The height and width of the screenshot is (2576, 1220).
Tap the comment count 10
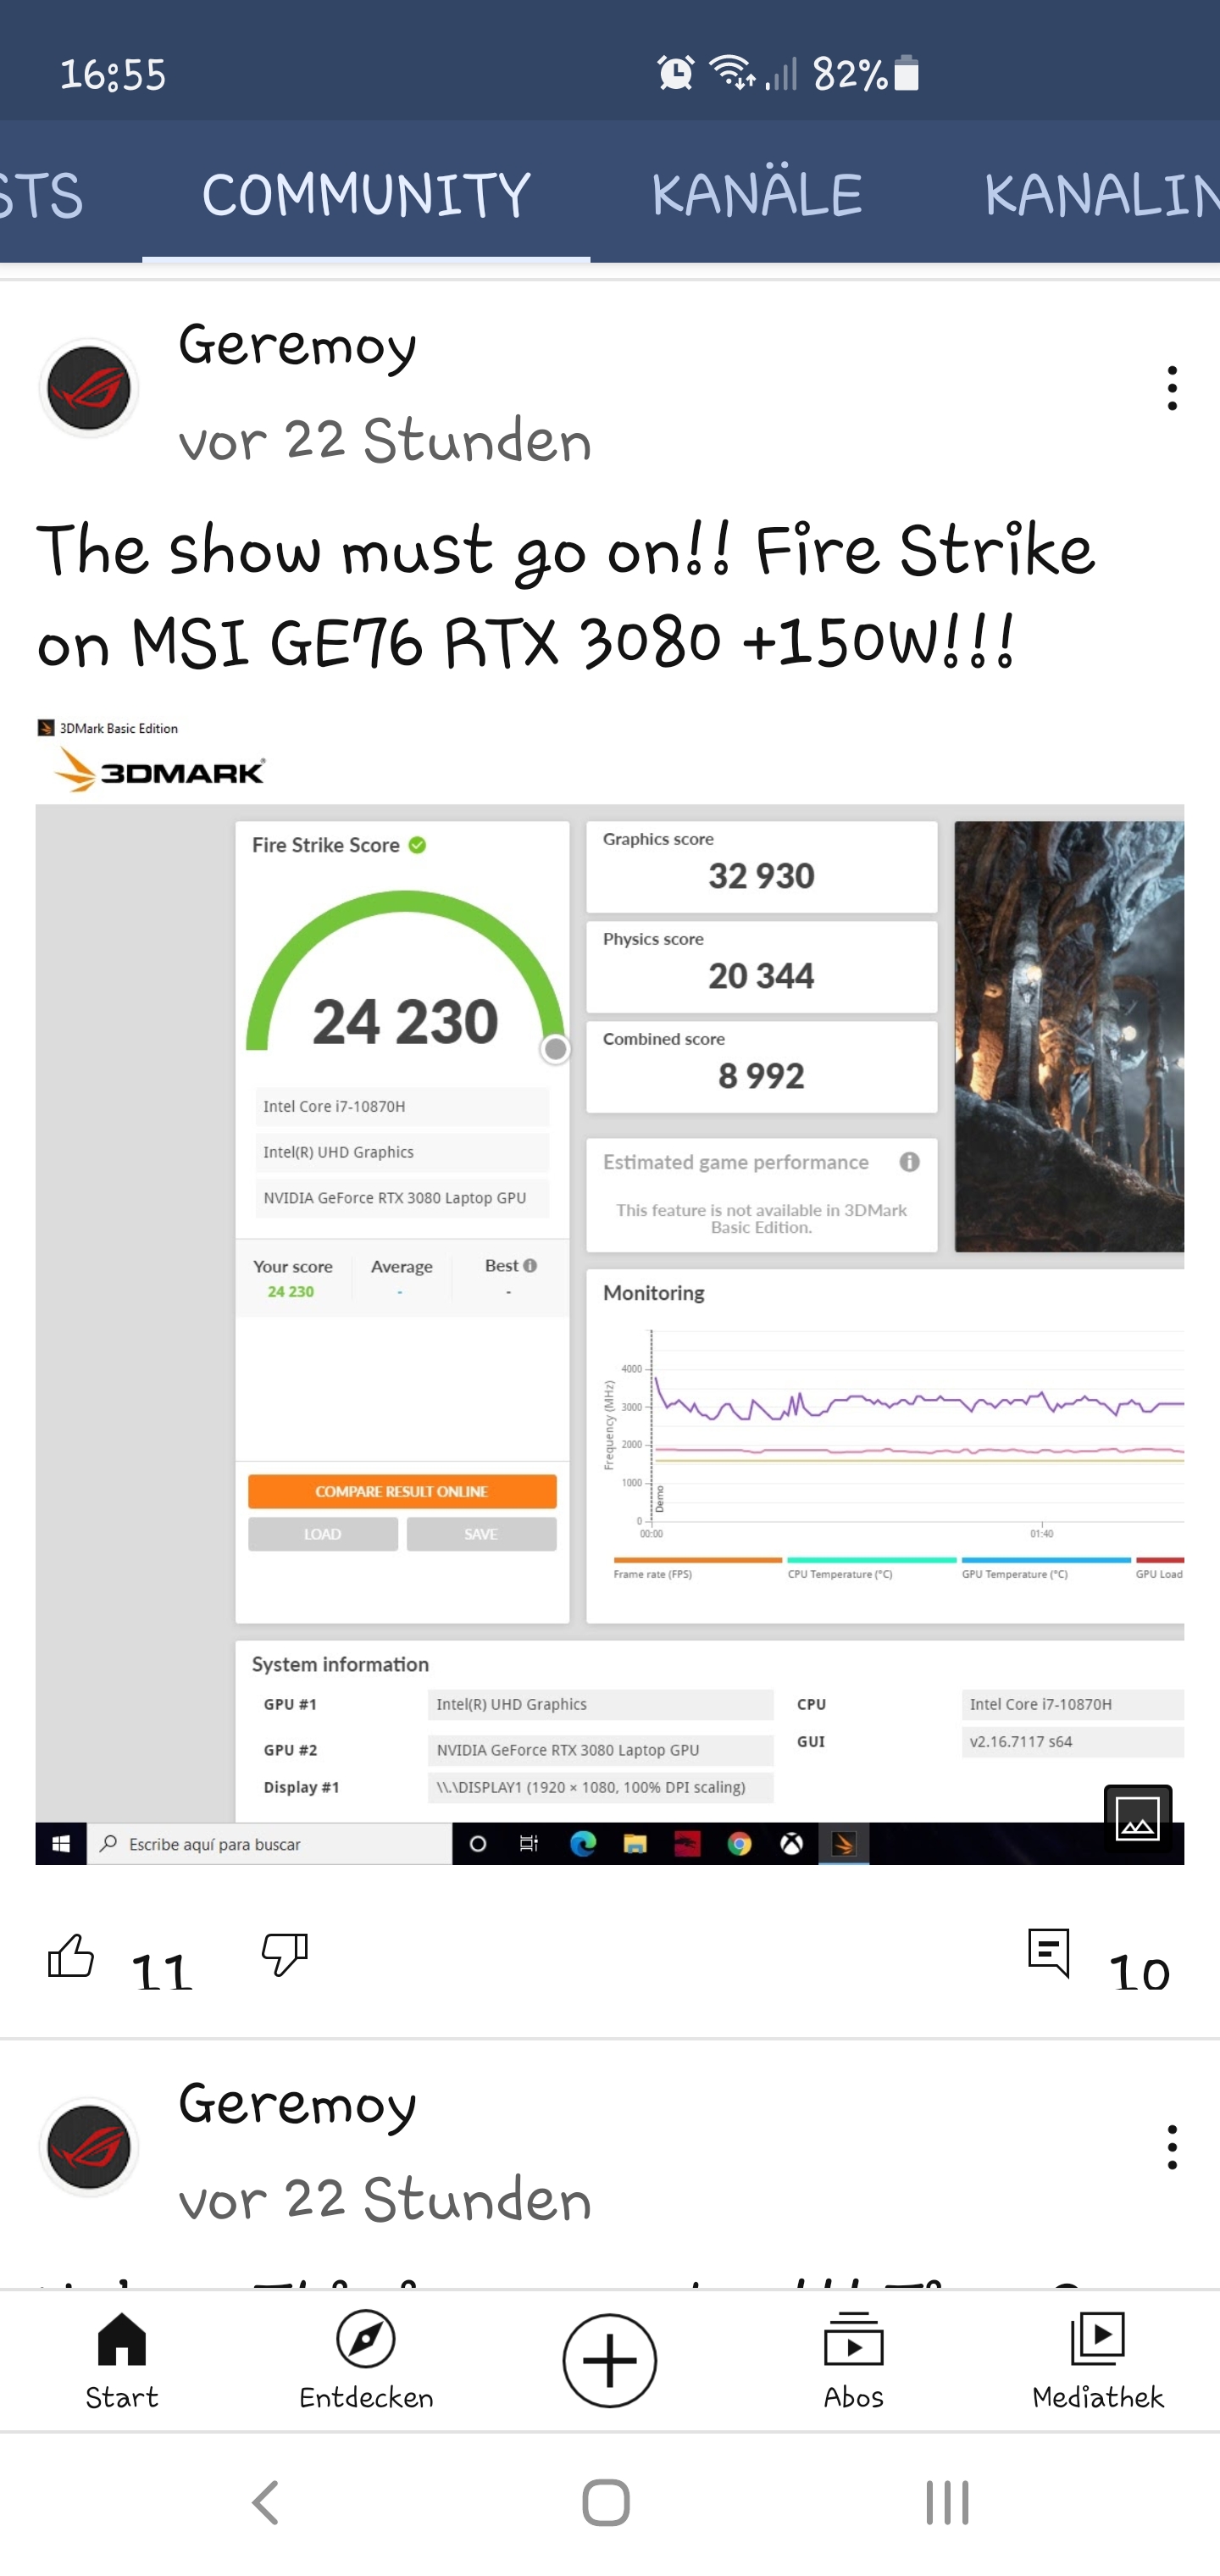pyautogui.click(x=1139, y=1972)
